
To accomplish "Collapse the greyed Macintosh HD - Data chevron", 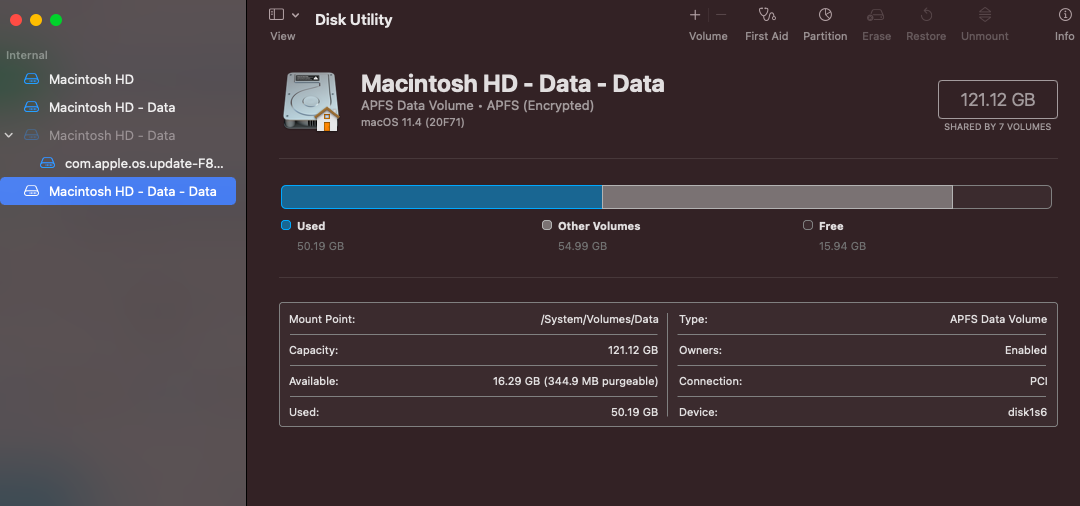I will [9, 135].
